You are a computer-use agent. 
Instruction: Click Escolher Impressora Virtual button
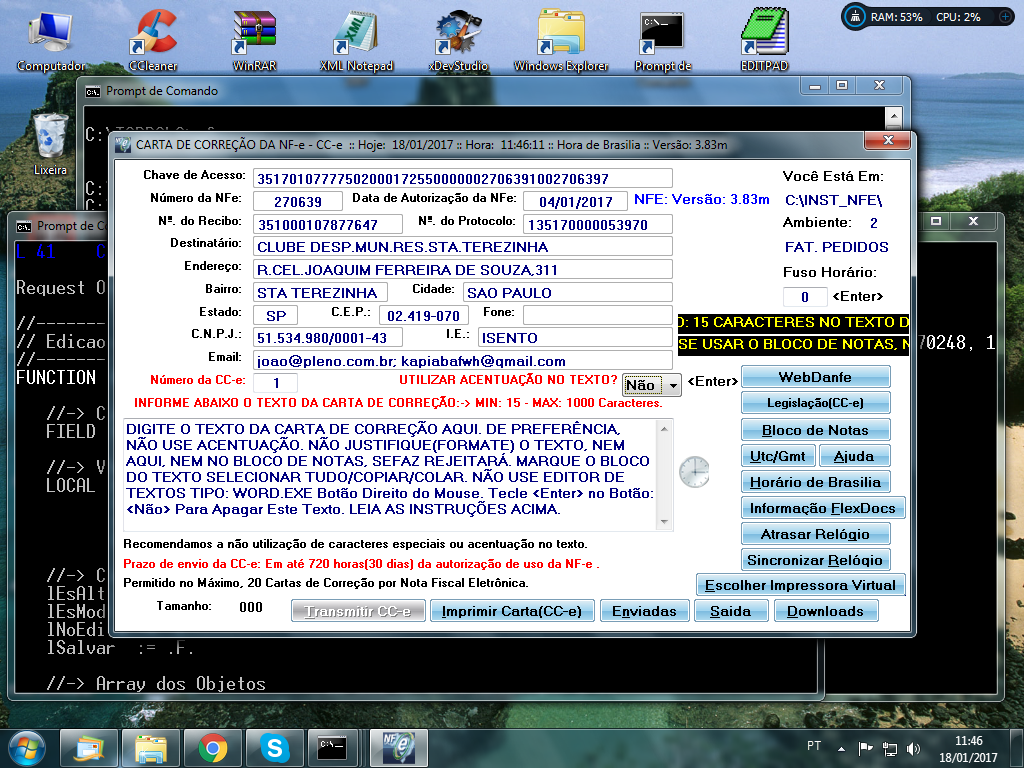pos(801,585)
